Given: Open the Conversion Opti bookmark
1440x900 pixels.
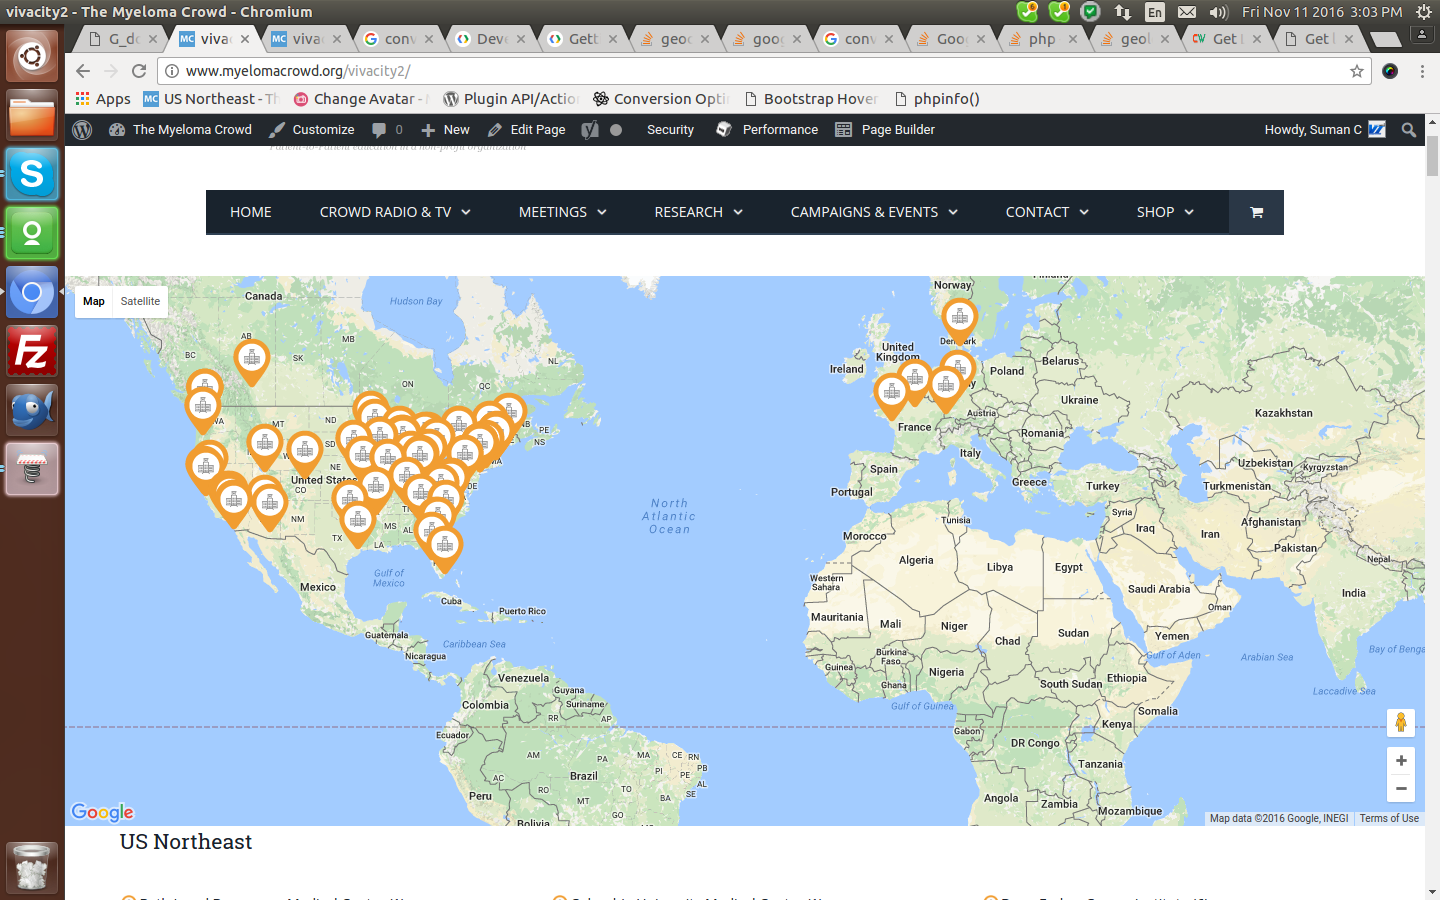Looking at the screenshot, I should click(661, 99).
